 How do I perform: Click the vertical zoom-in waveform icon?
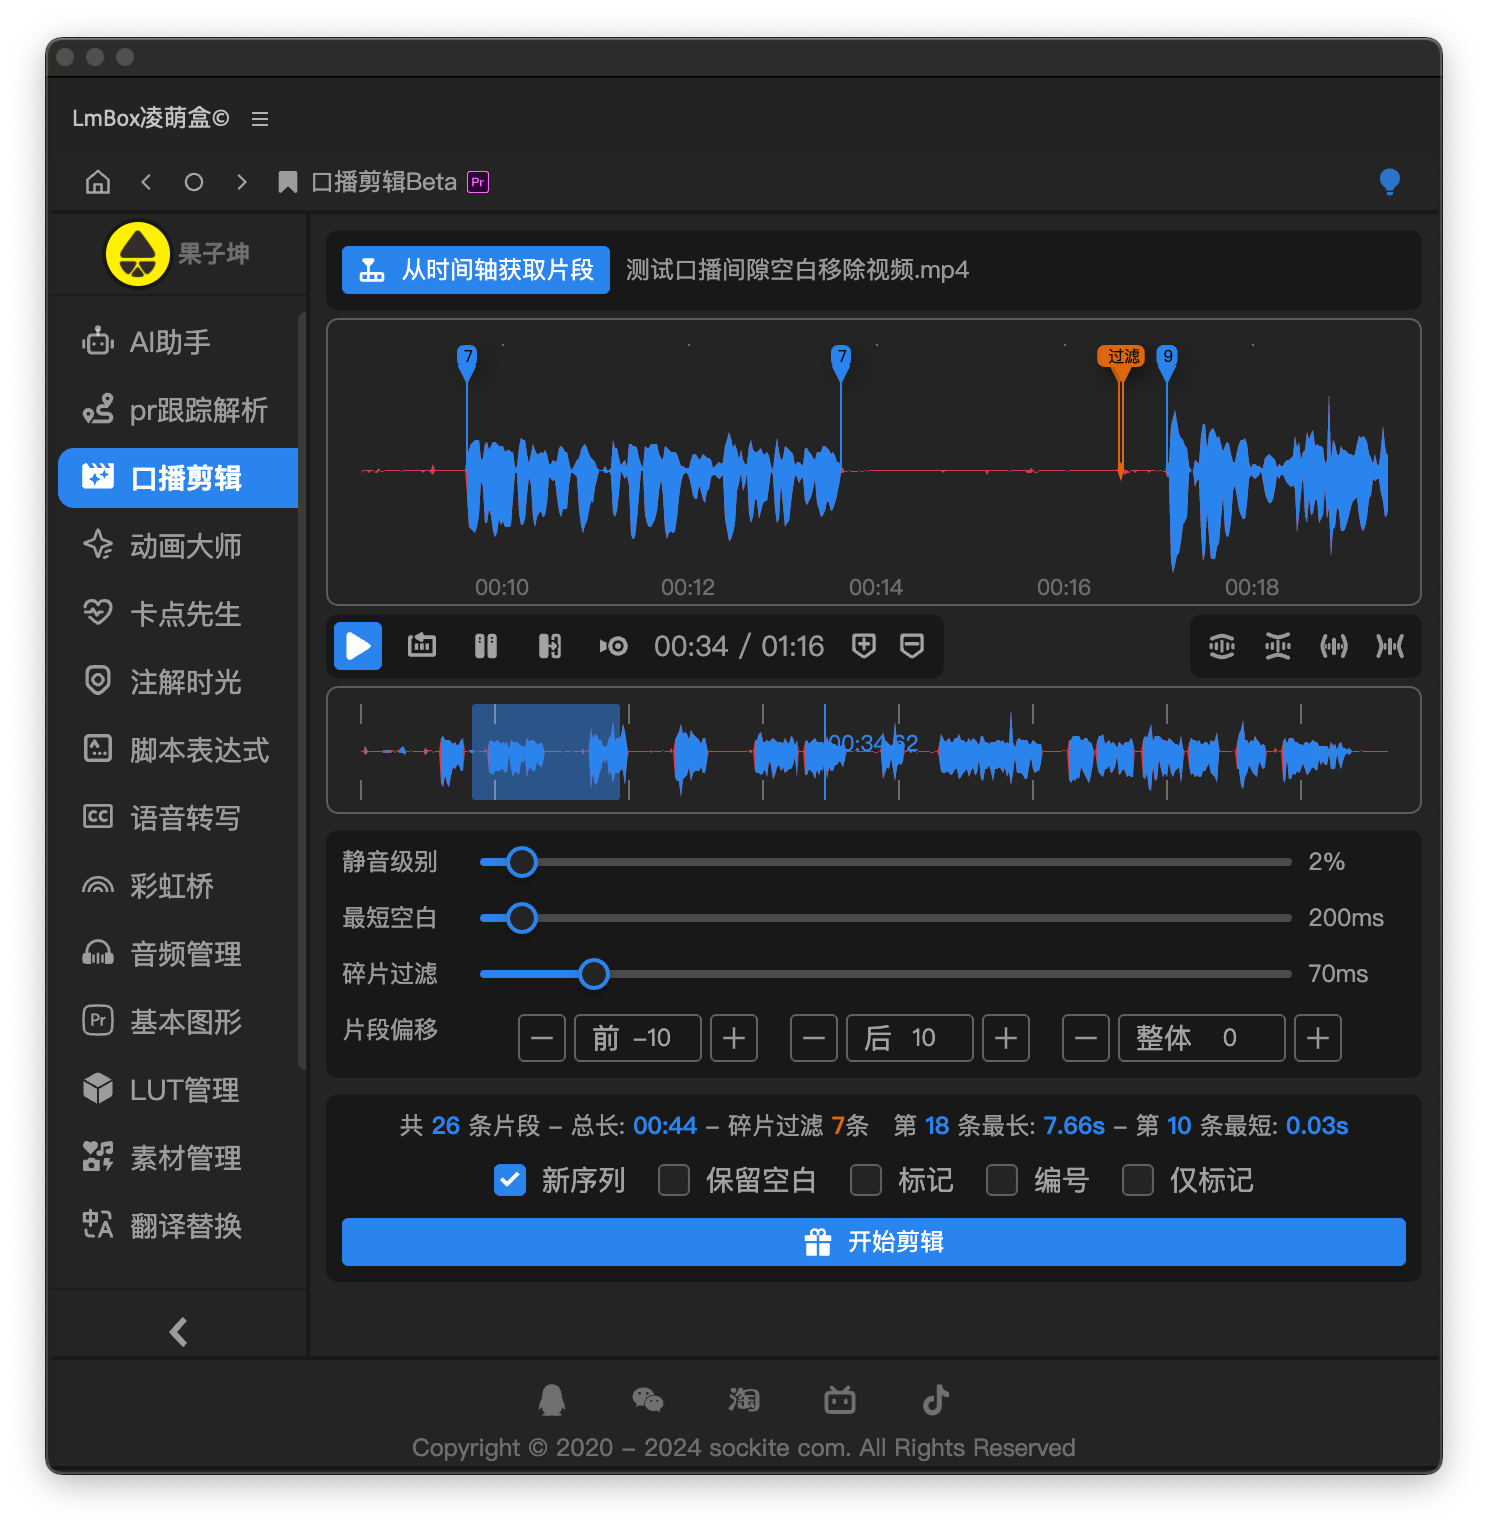pyautogui.click(x=1222, y=646)
